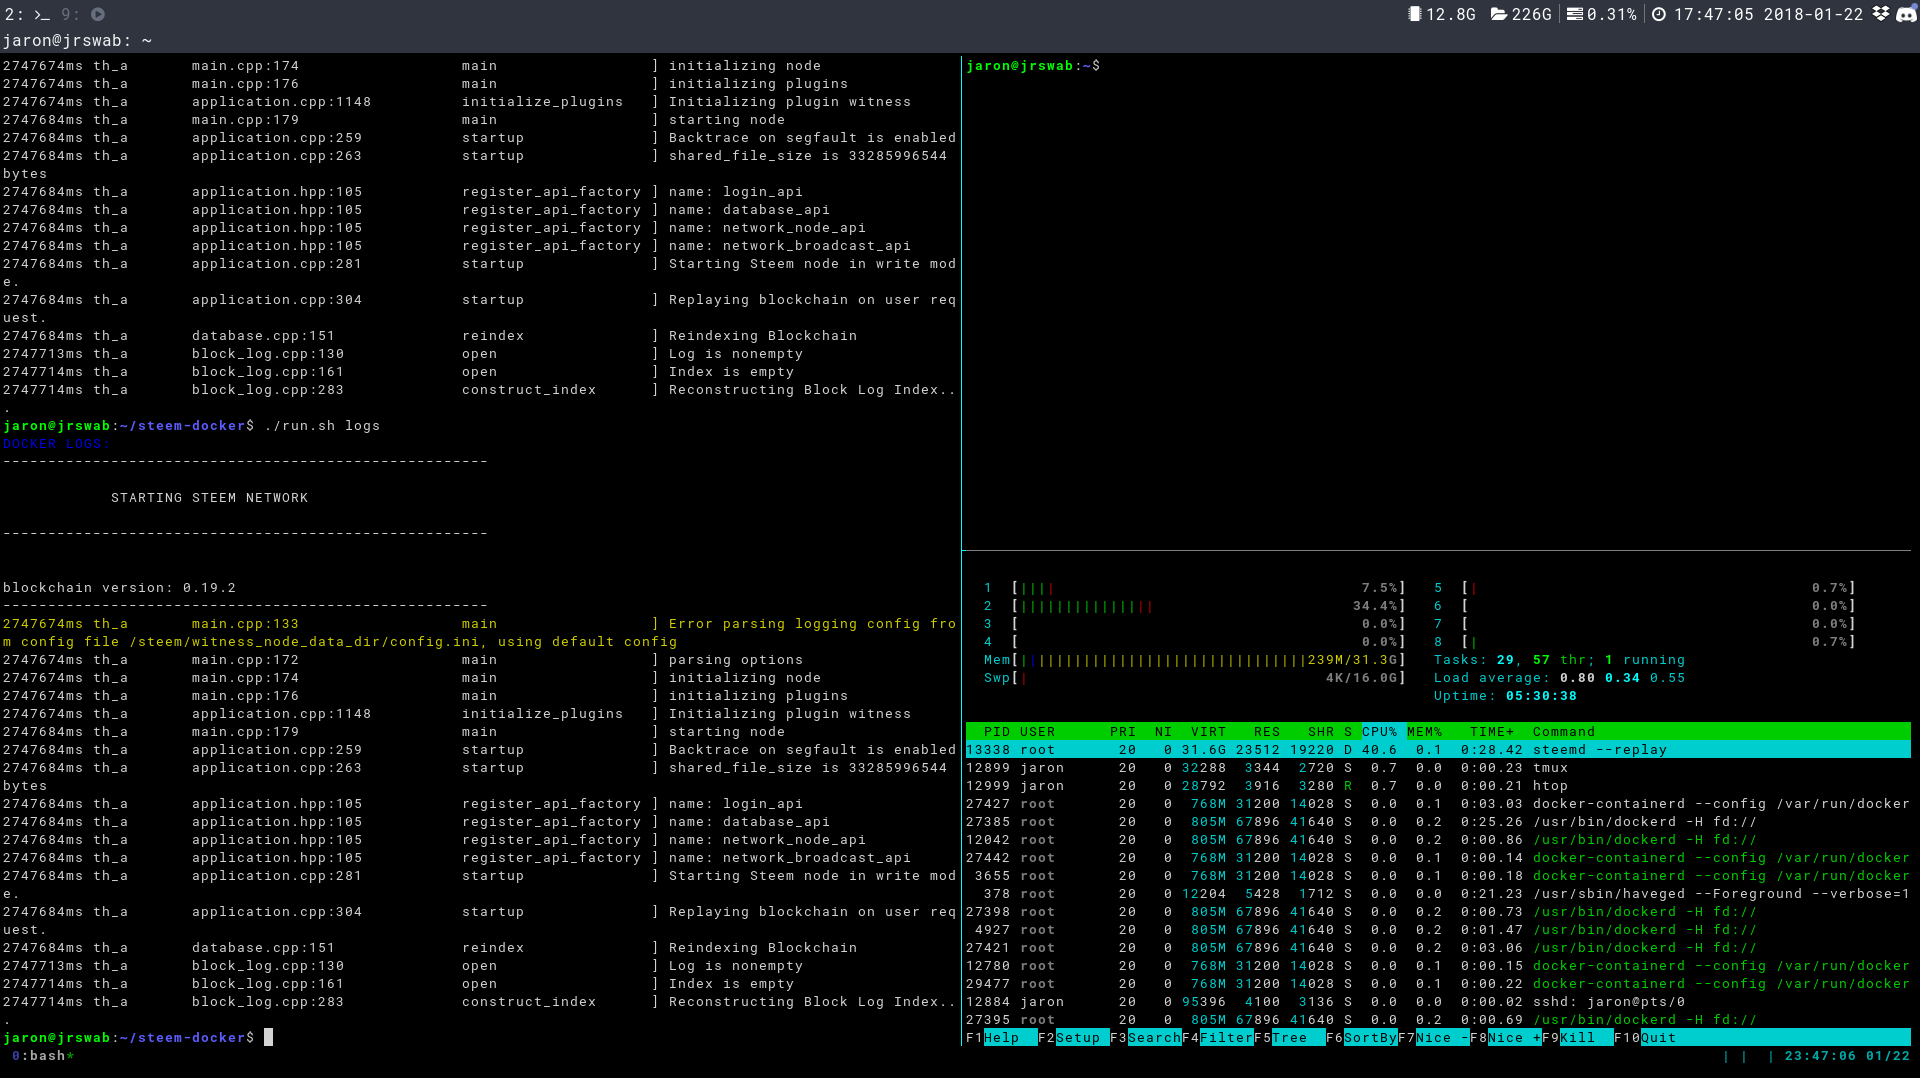Viewport: 1920px width, 1078px height.
Task: Click F4 Filter in htop
Action: [1217, 1037]
